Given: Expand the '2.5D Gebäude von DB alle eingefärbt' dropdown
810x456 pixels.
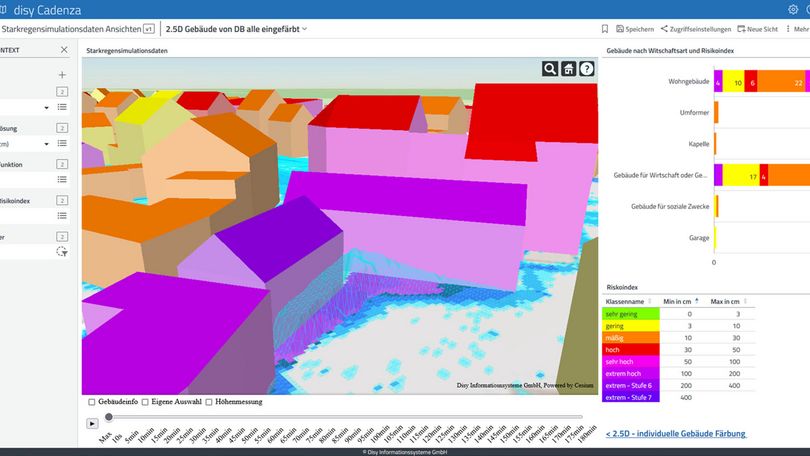Looking at the screenshot, I should tap(304, 29).
